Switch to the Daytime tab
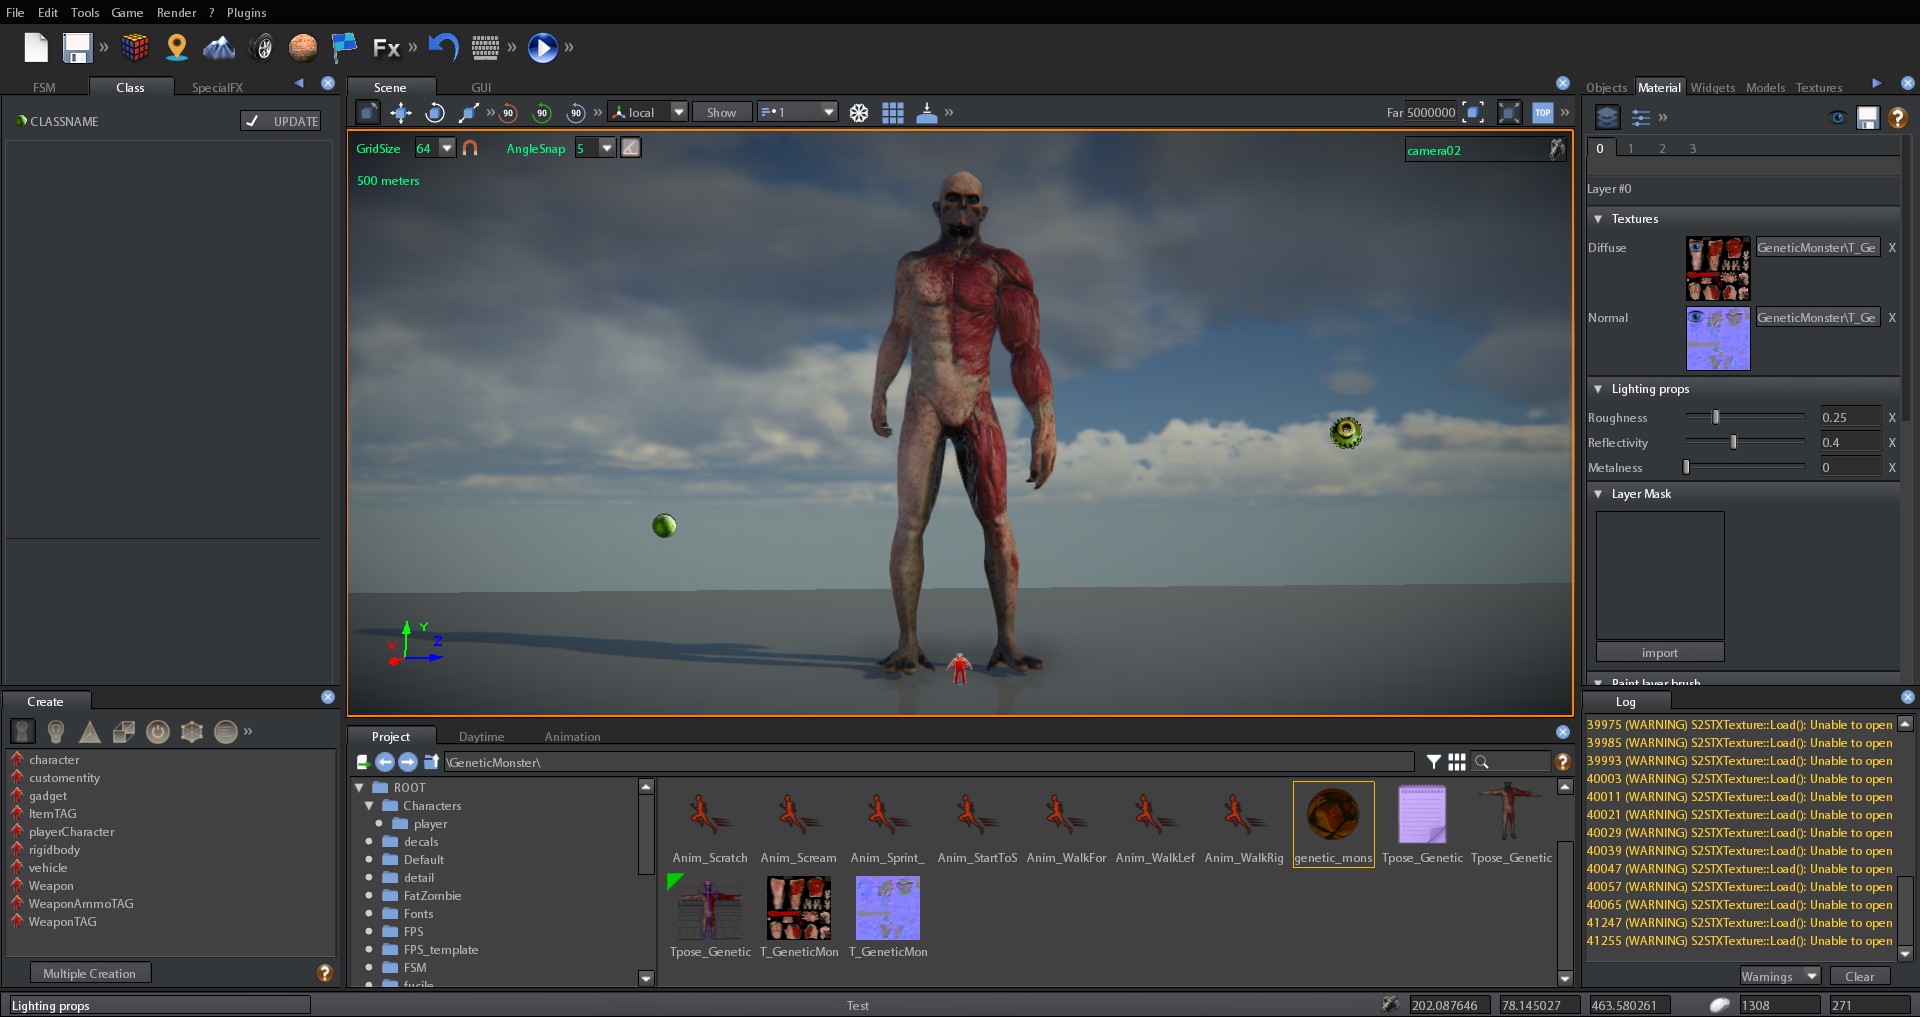The width and height of the screenshot is (1920, 1017). (x=481, y=736)
